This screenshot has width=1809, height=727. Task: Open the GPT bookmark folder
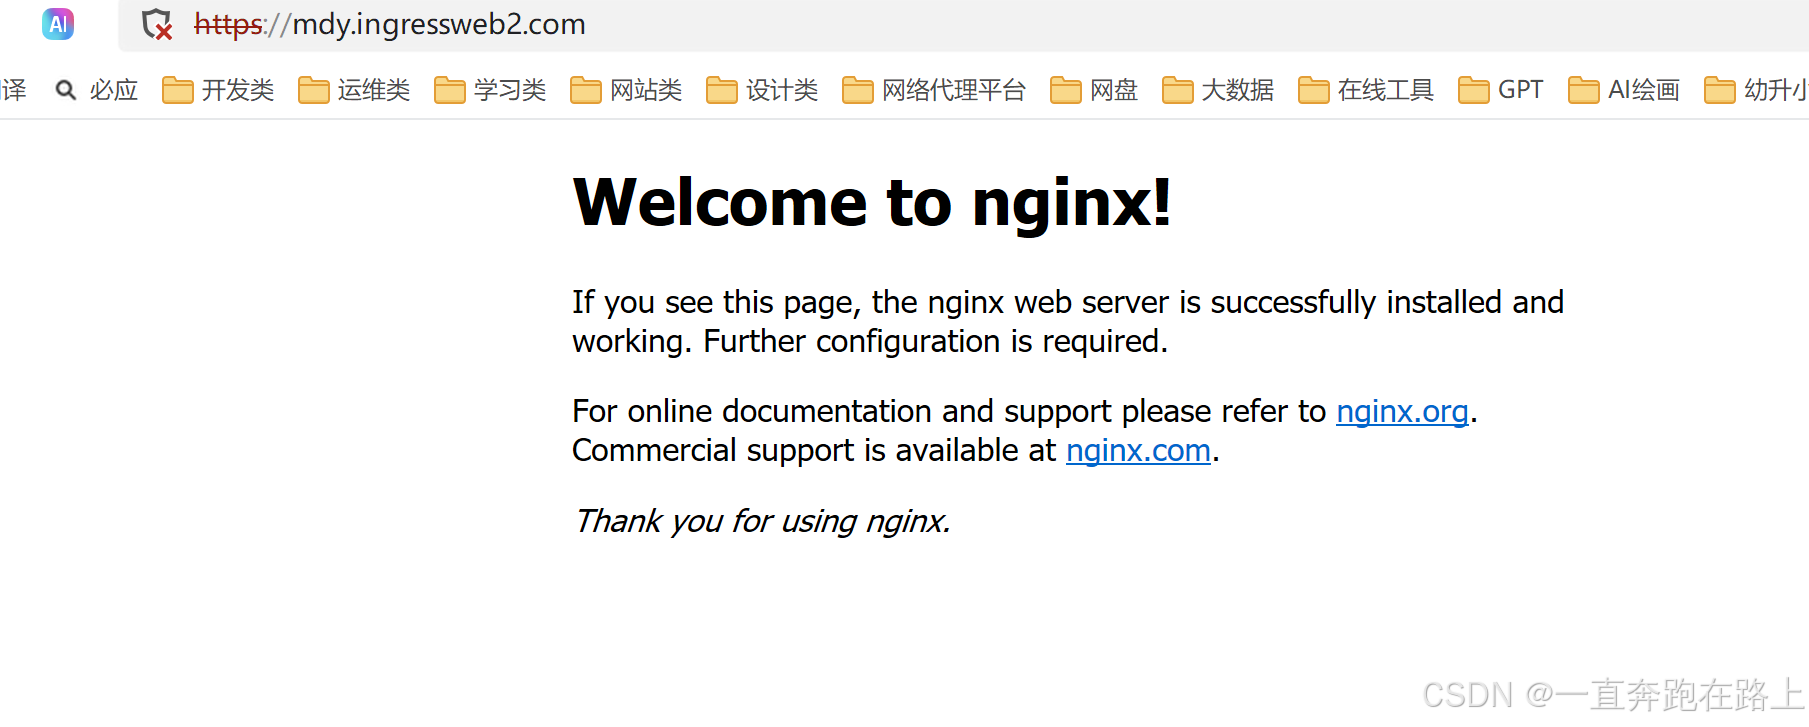click(1501, 90)
